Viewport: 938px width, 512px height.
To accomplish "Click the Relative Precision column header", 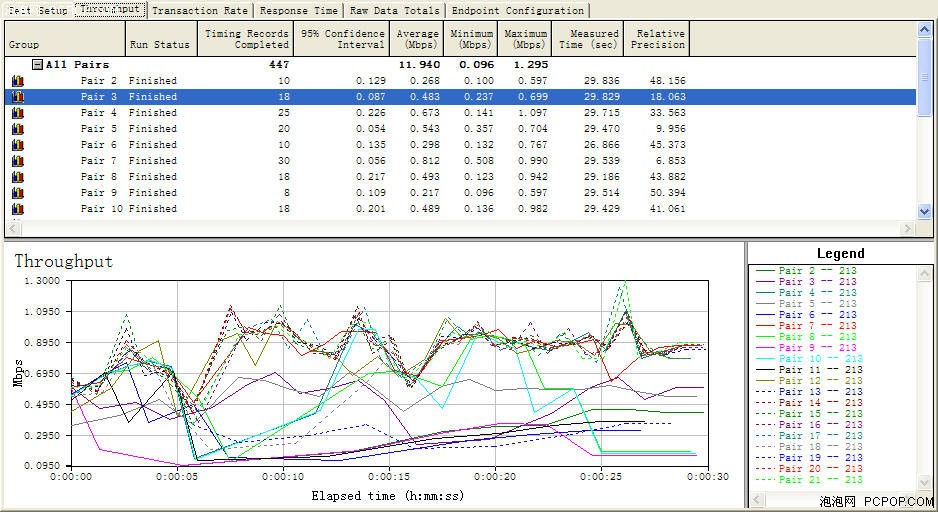I will click(657, 39).
